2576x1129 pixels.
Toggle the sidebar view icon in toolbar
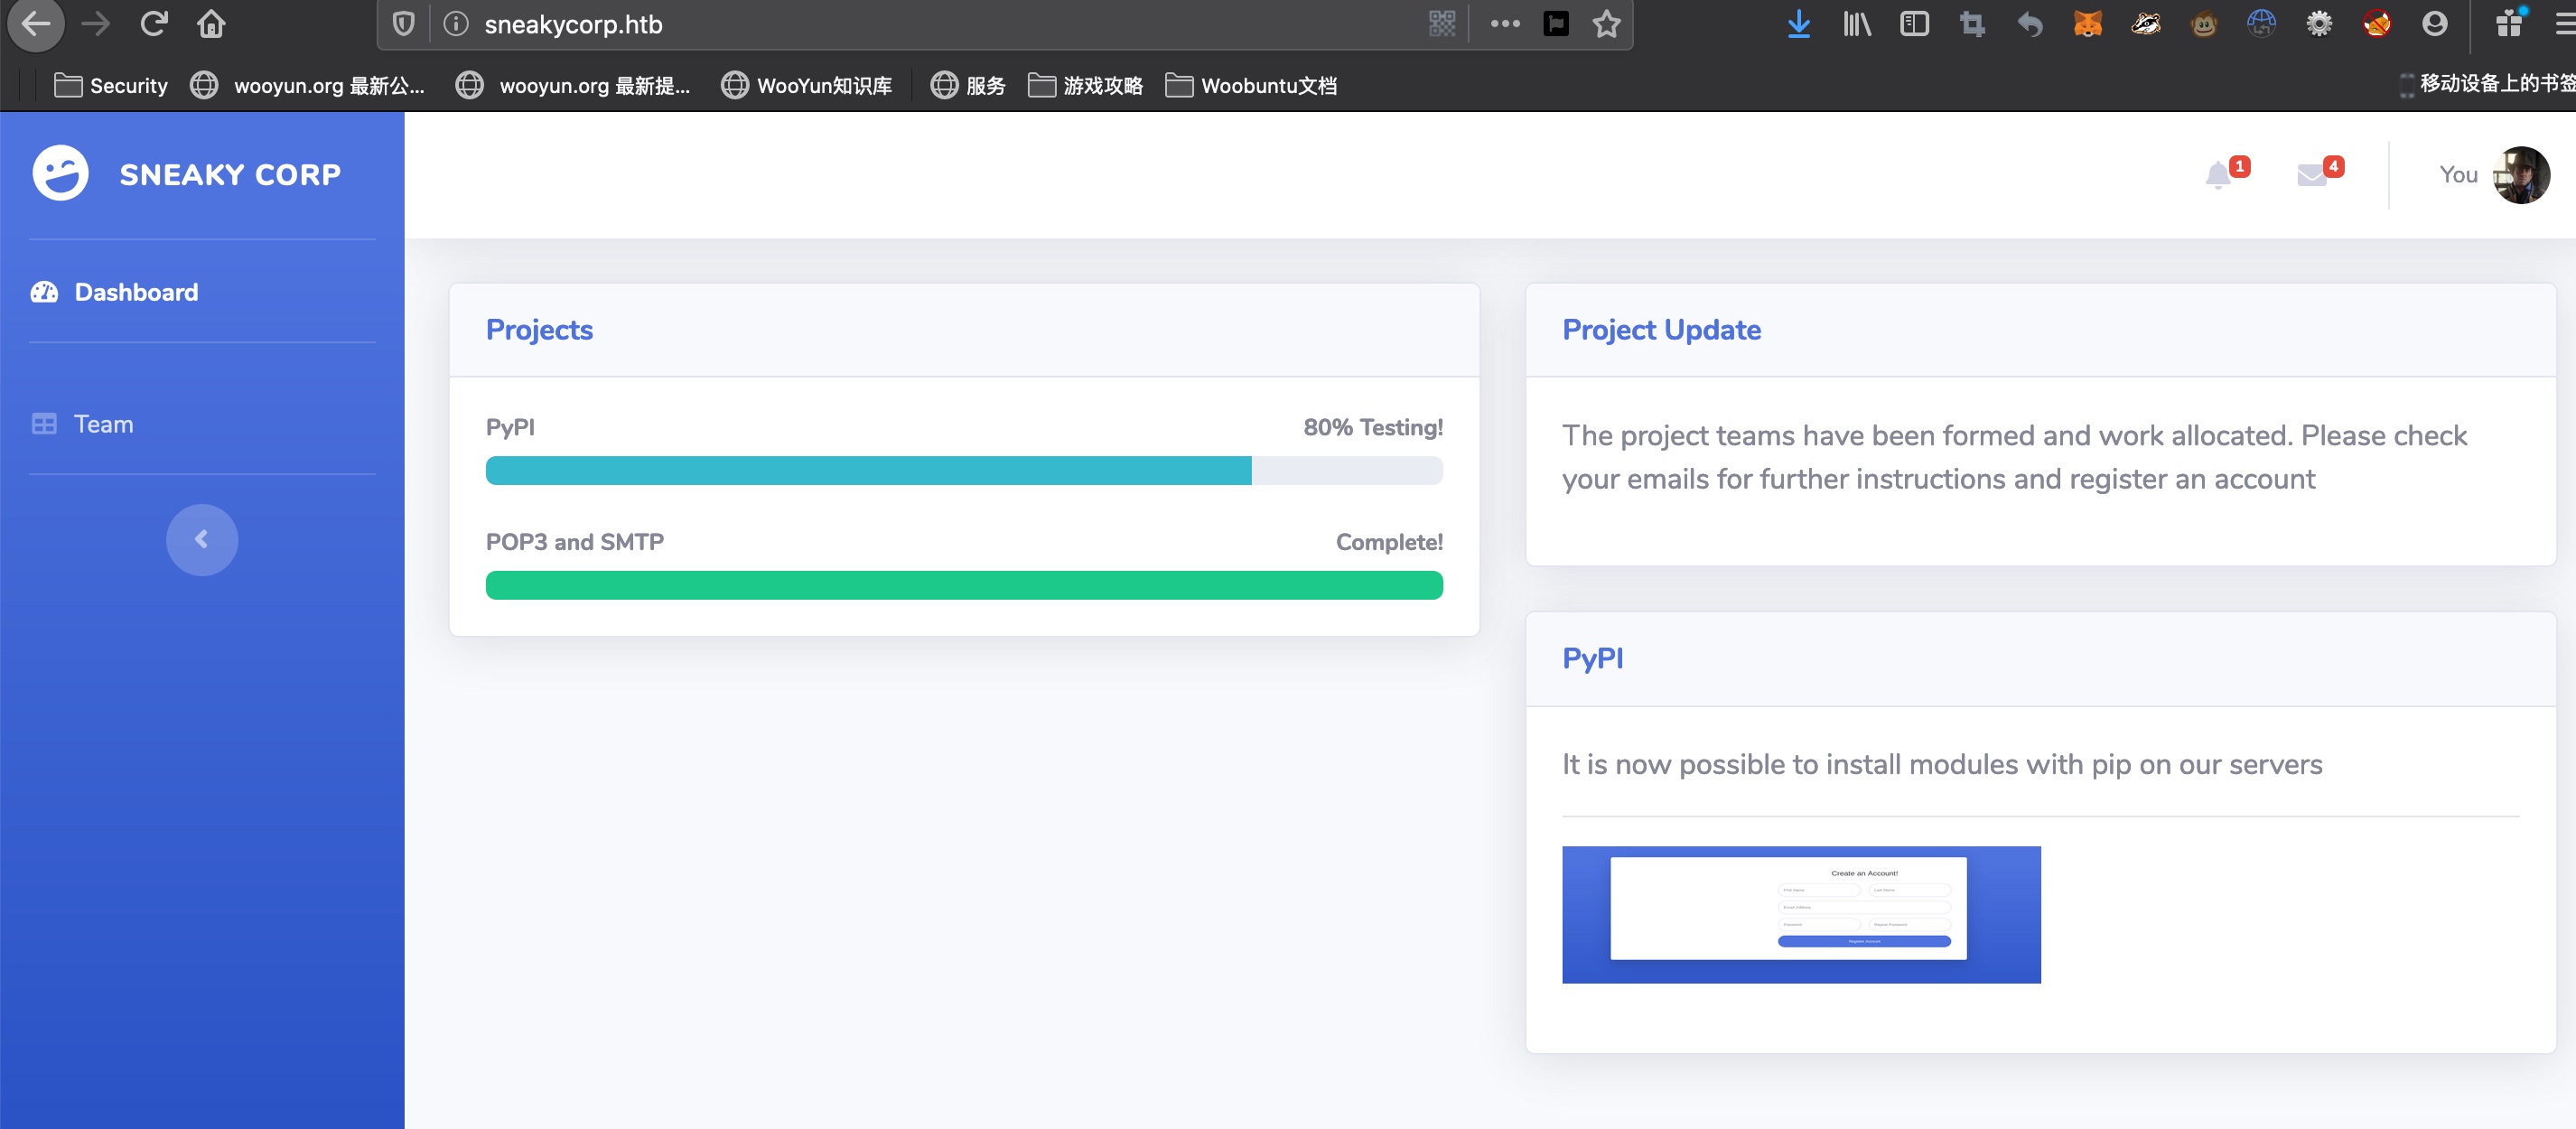click(x=1914, y=24)
